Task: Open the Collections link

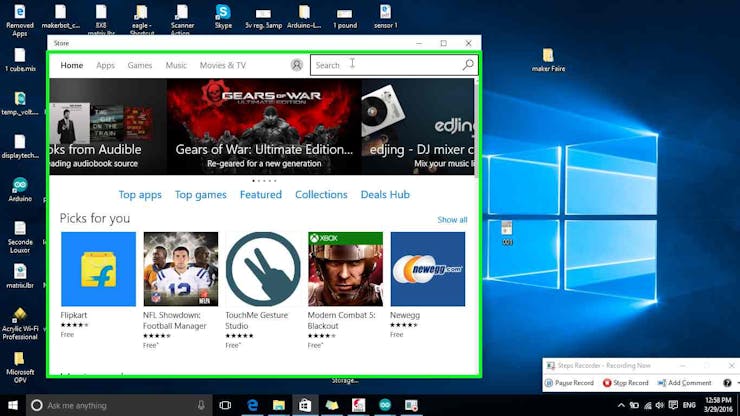Action: pyautogui.click(x=321, y=195)
